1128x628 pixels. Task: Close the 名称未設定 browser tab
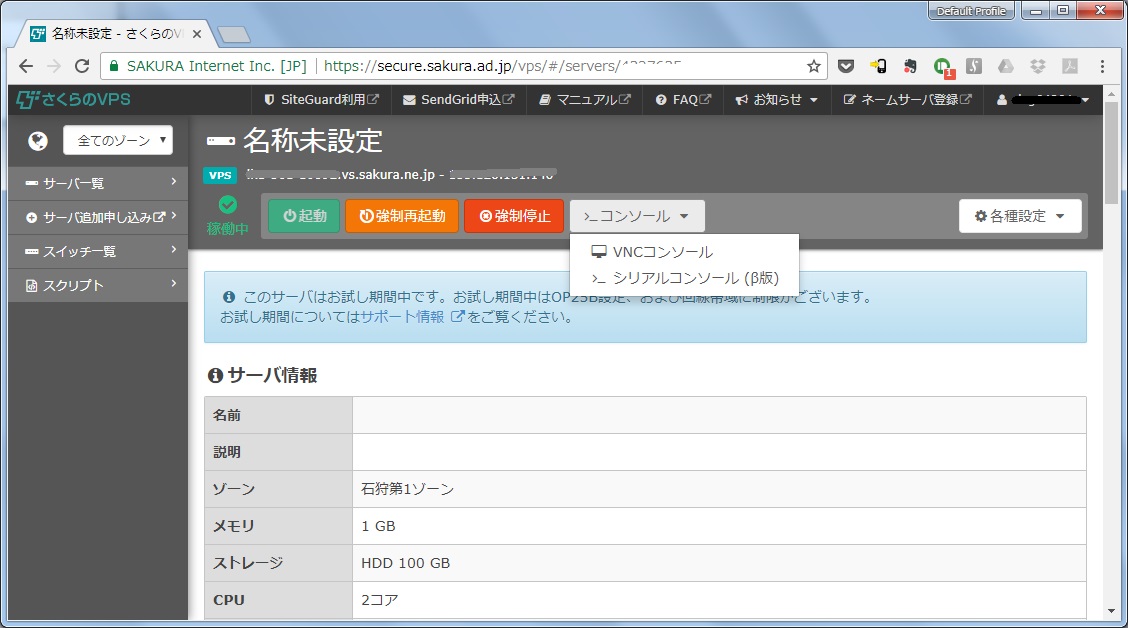[197, 34]
